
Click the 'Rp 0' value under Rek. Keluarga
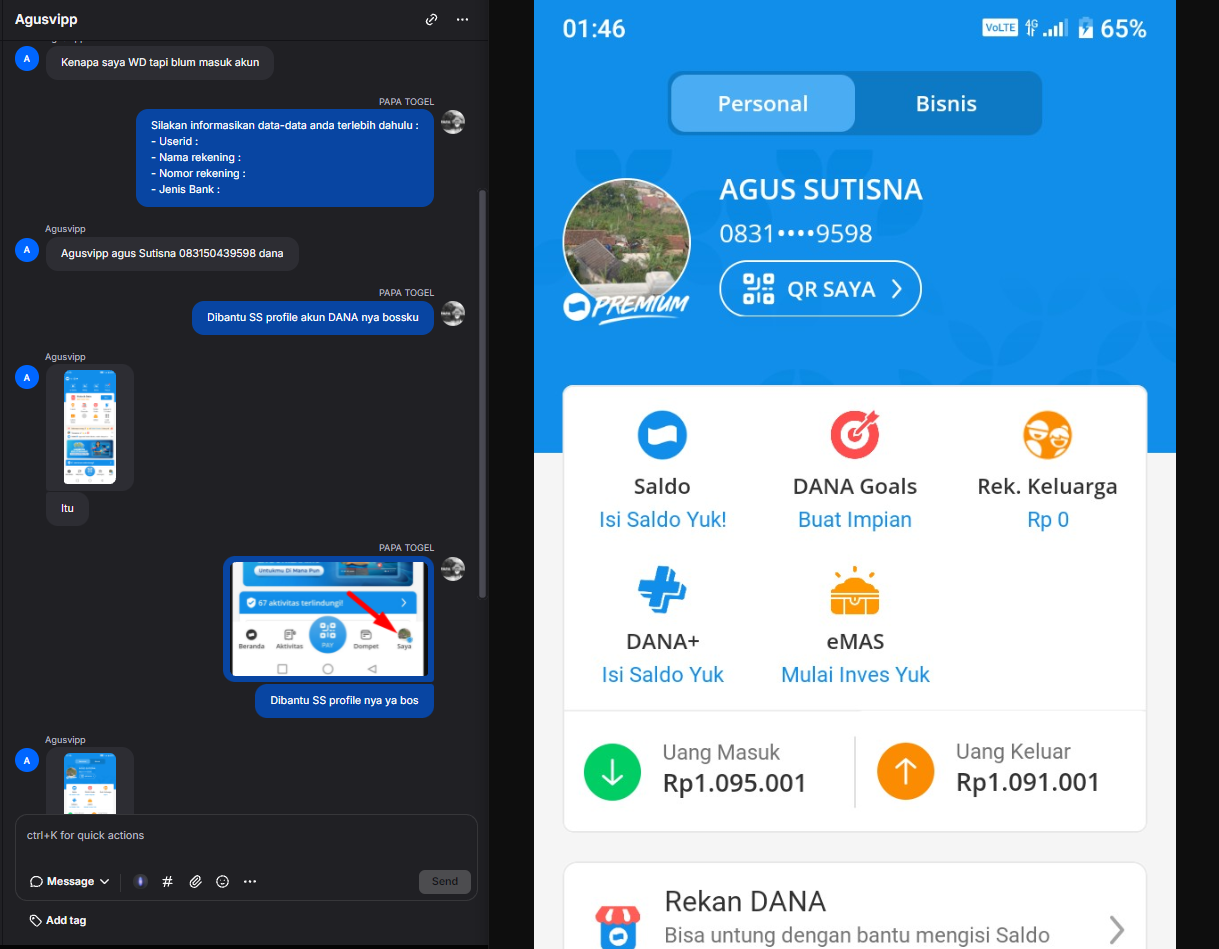click(x=1047, y=519)
